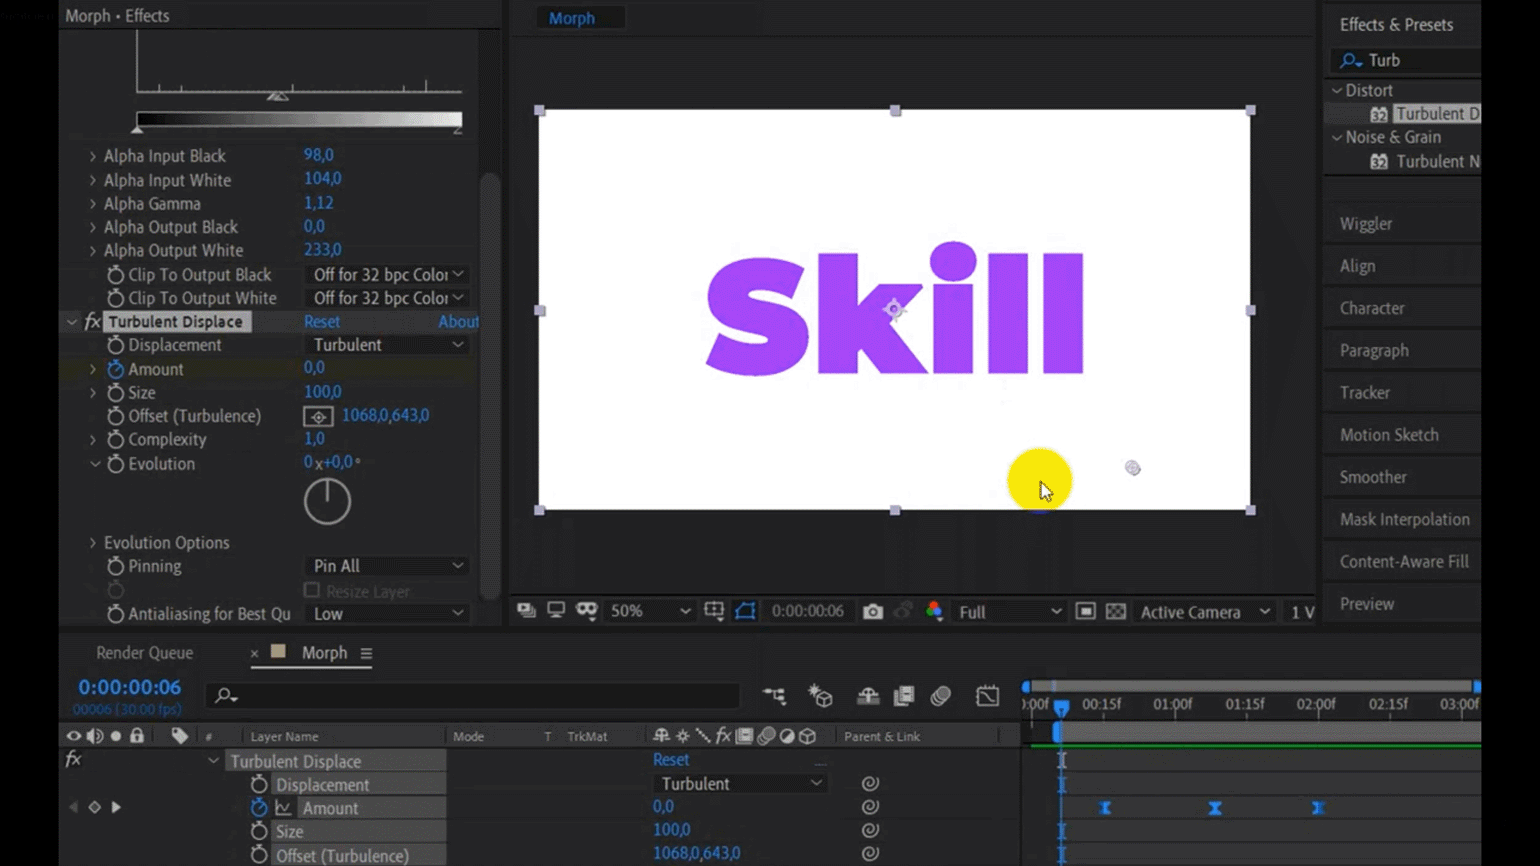
Task: Toggle the Clip To Output Black stopwatch
Action: 115,275
